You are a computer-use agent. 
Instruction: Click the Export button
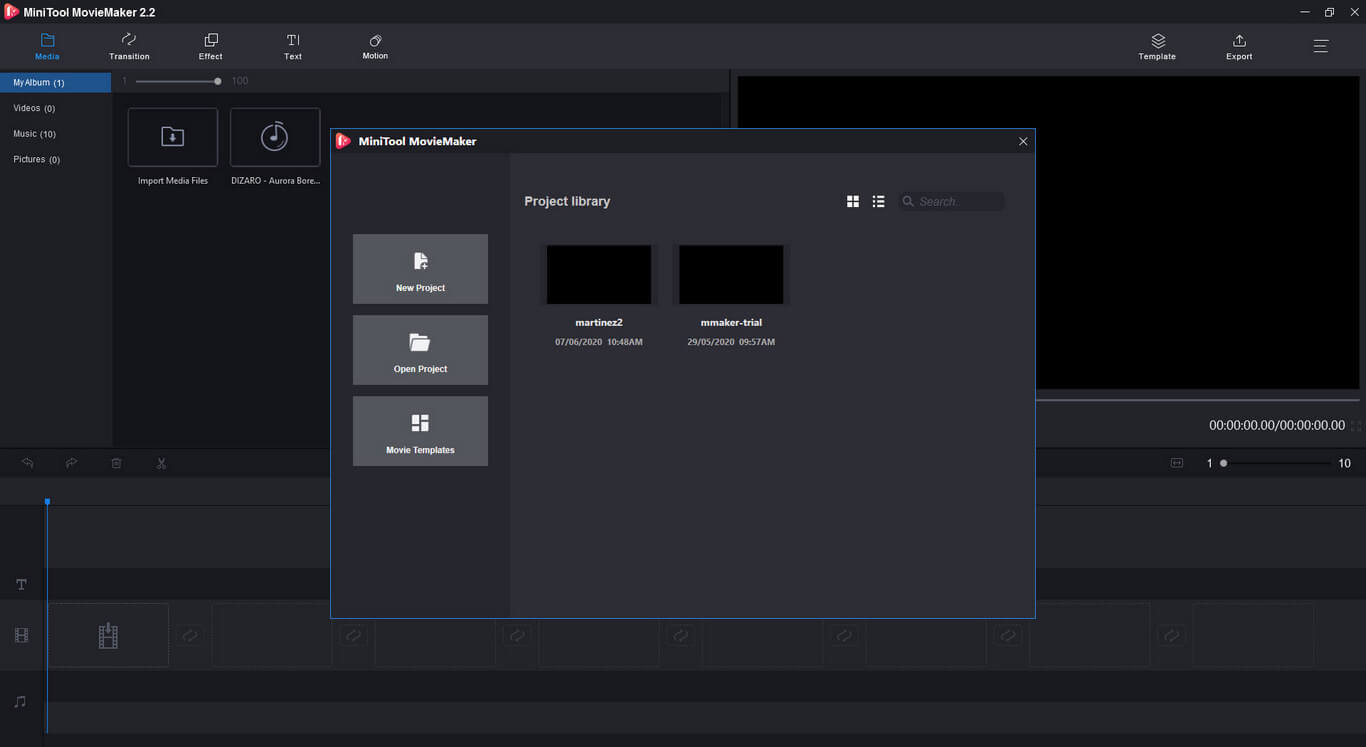coord(1239,47)
